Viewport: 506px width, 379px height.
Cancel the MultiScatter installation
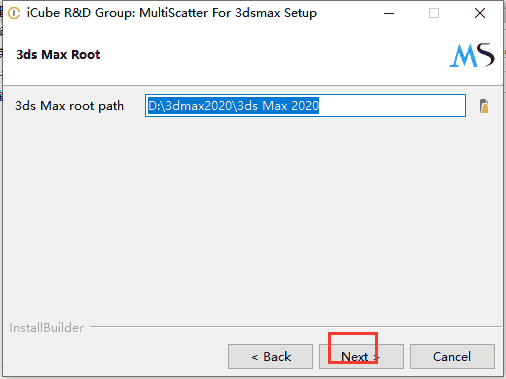[x=452, y=357]
